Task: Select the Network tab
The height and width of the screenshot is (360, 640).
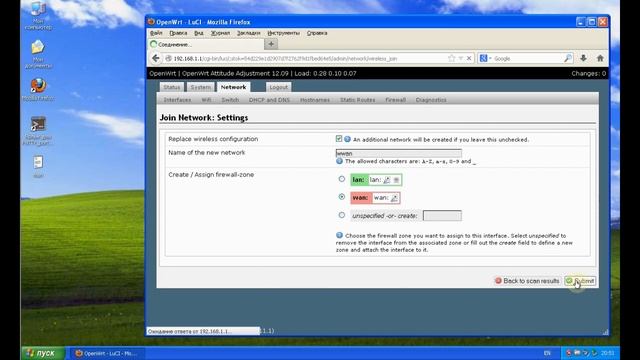Action: 233,87
